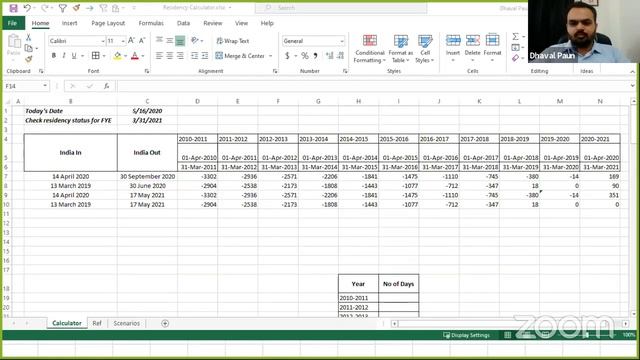This screenshot has height=360, width=640.
Task: Decrease font size with the smaller A
Action: pyautogui.click(x=142, y=40)
